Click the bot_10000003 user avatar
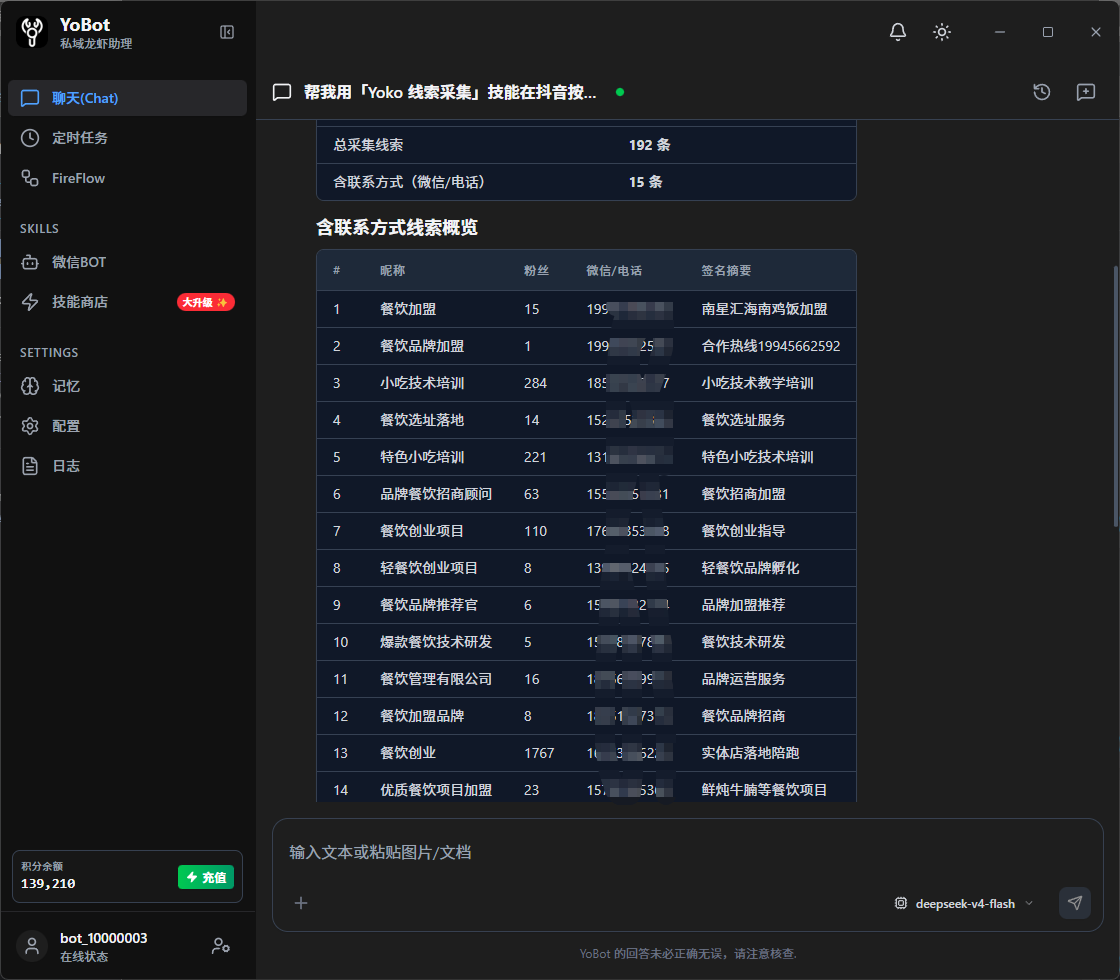 click(32, 946)
